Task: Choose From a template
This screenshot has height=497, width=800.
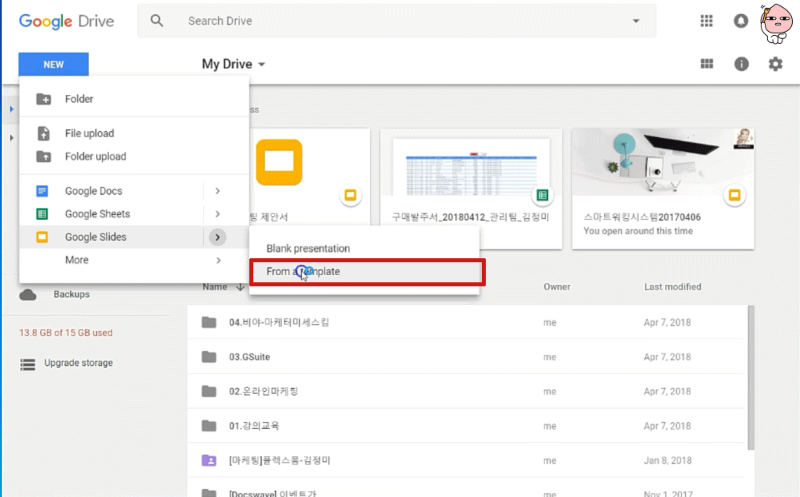Action: (364, 271)
